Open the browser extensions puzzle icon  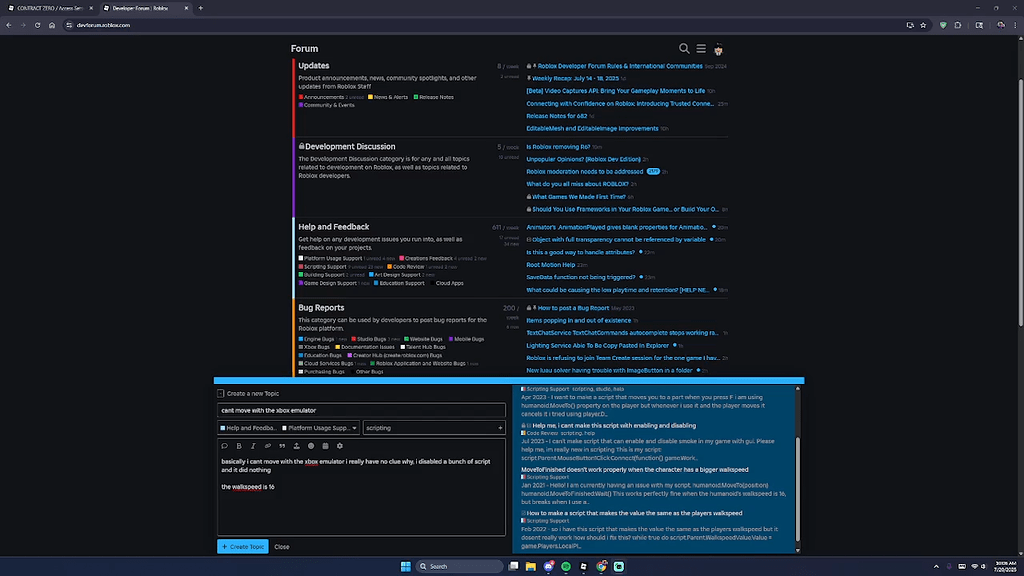[958, 25]
